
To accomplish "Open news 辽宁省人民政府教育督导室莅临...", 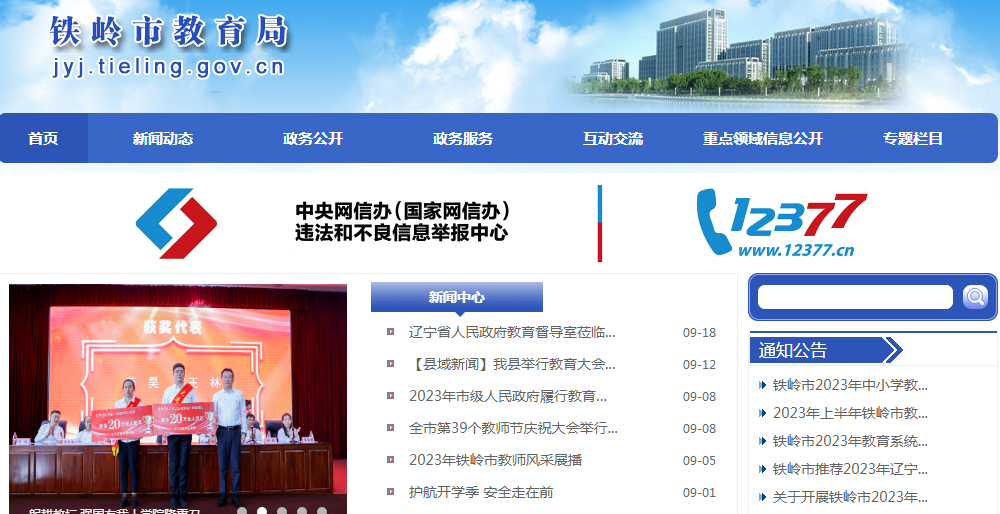I will pos(511,332).
